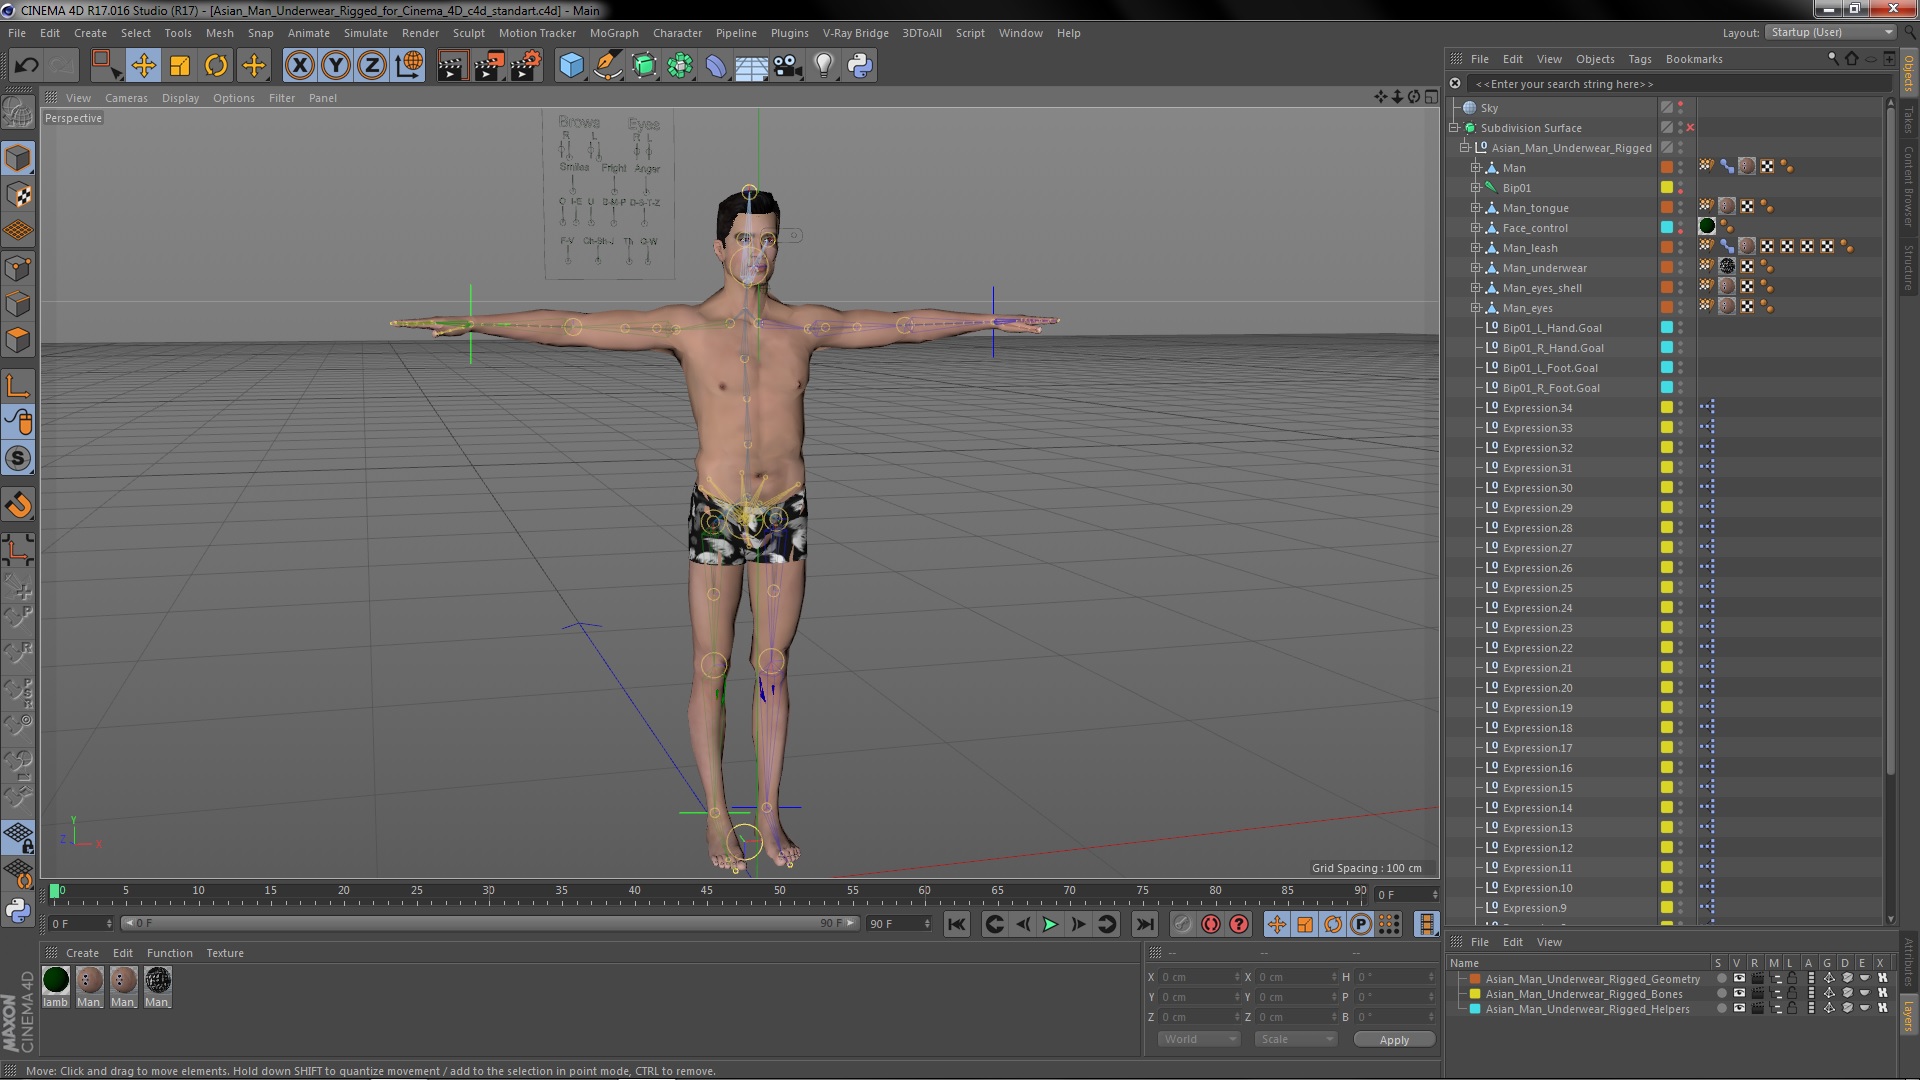Select the Edges mode icon
This screenshot has width=1920, height=1080.
pyautogui.click(x=18, y=304)
